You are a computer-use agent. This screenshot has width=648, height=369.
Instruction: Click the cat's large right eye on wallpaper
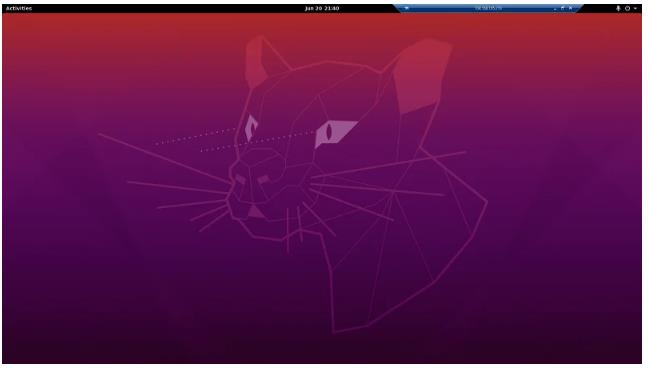333,133
